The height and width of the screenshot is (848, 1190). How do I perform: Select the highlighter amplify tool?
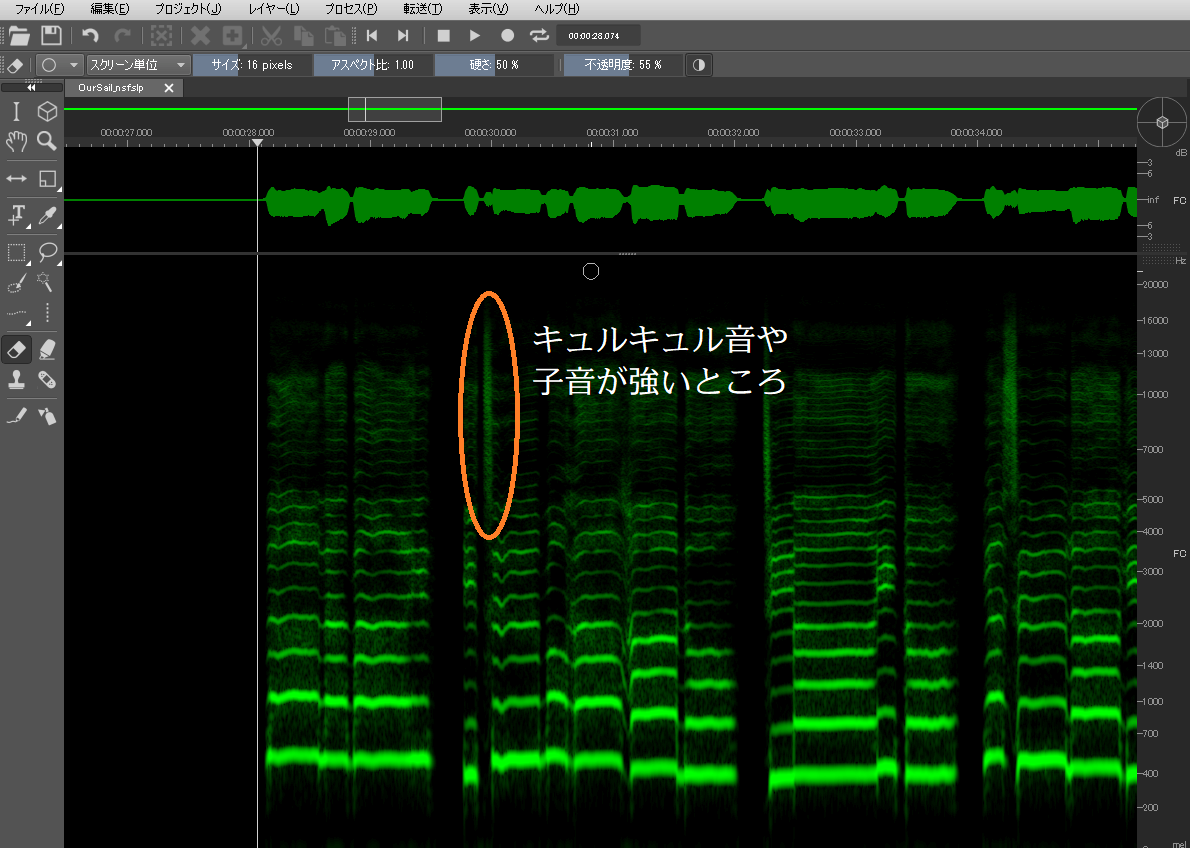click(47, 349)
